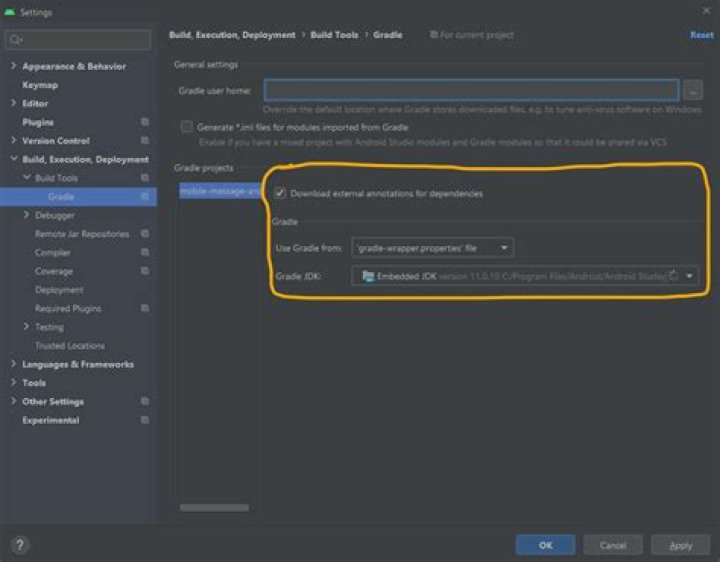Screen dimensions: 720x562
Task: Open Compiler settings page
Action: pos(52,253)
